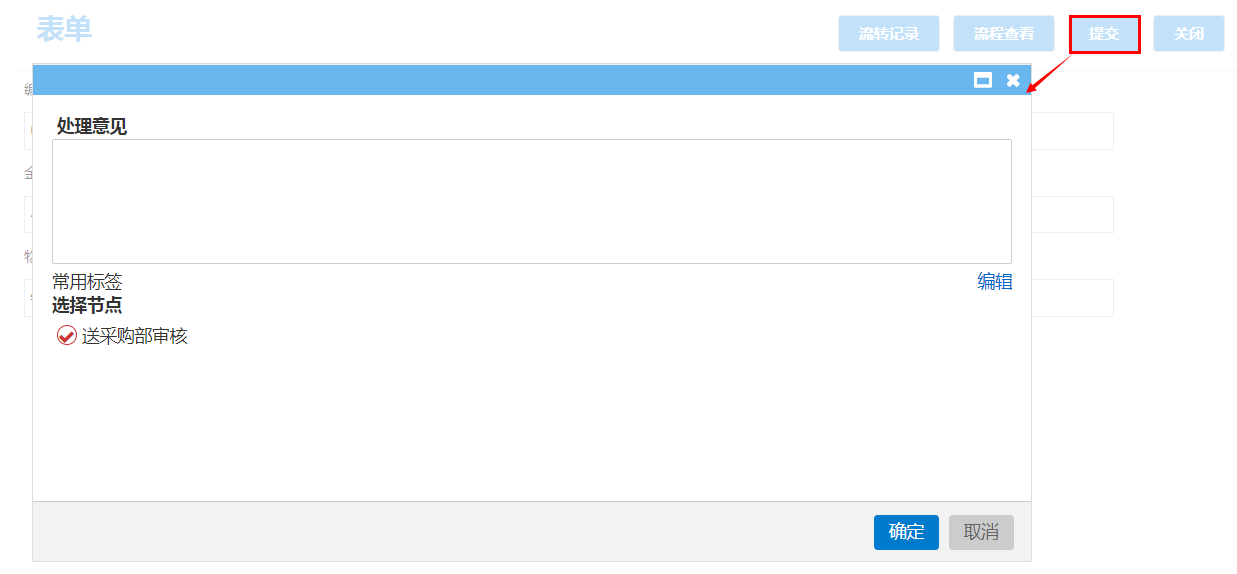Click the gray dialog footer bar
The width and height of the screenshot is (1237, 574).
(450, 532)
